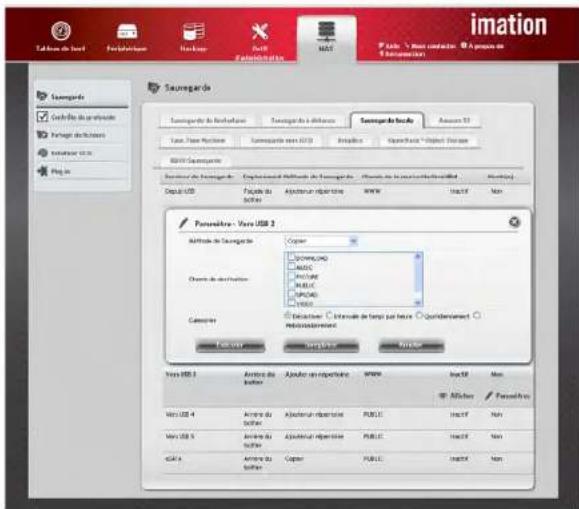The image size is (579, 509).
Task: Click the folder list scroll-down arrow
Action: (x=418, y=303)
